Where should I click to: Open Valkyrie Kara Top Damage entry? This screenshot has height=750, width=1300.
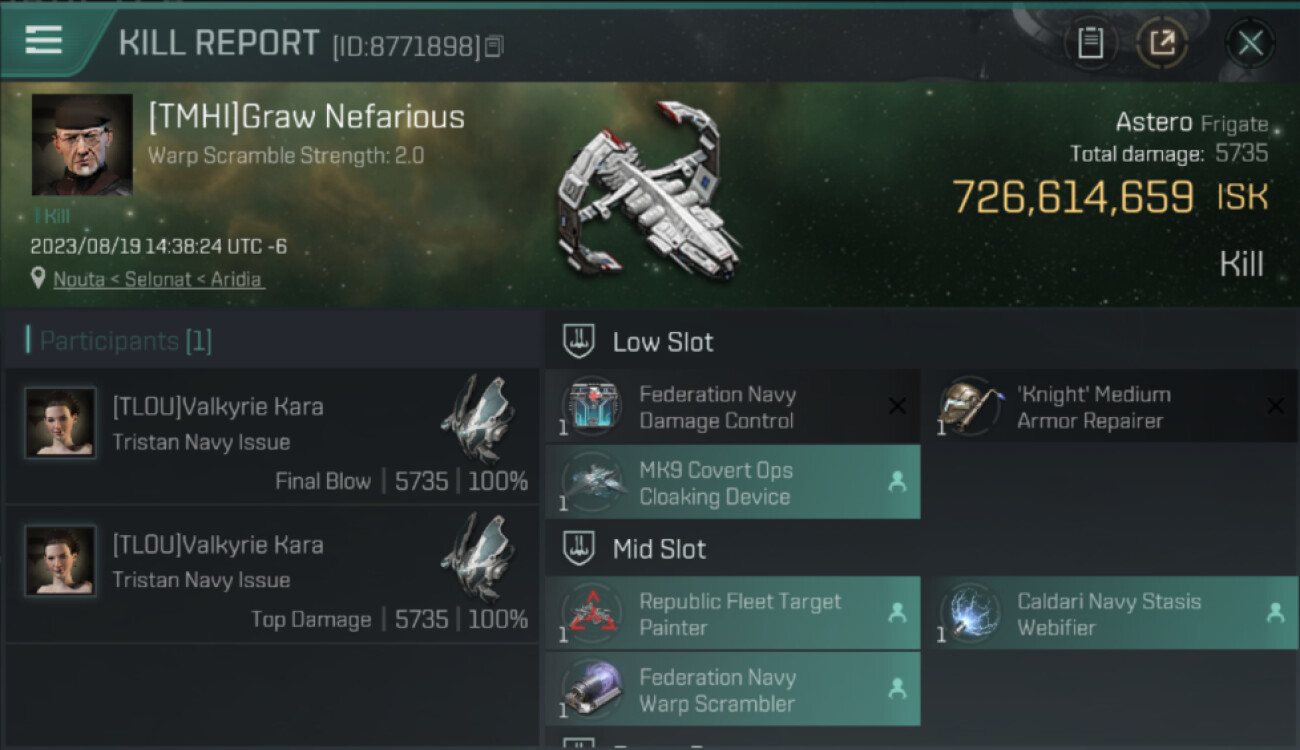click(272, 575)
